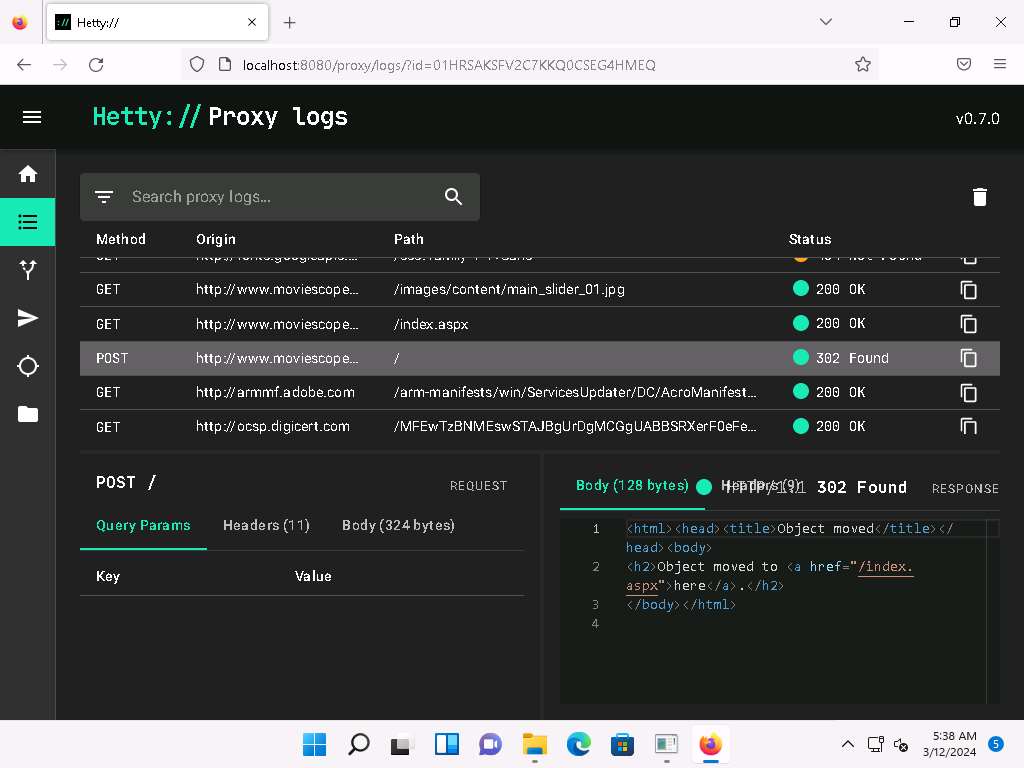Screen dimensions: 1024x768
Task: Open the Intercept fork sidebar icon
Action: pyautogui.click(x=28, y=270)
